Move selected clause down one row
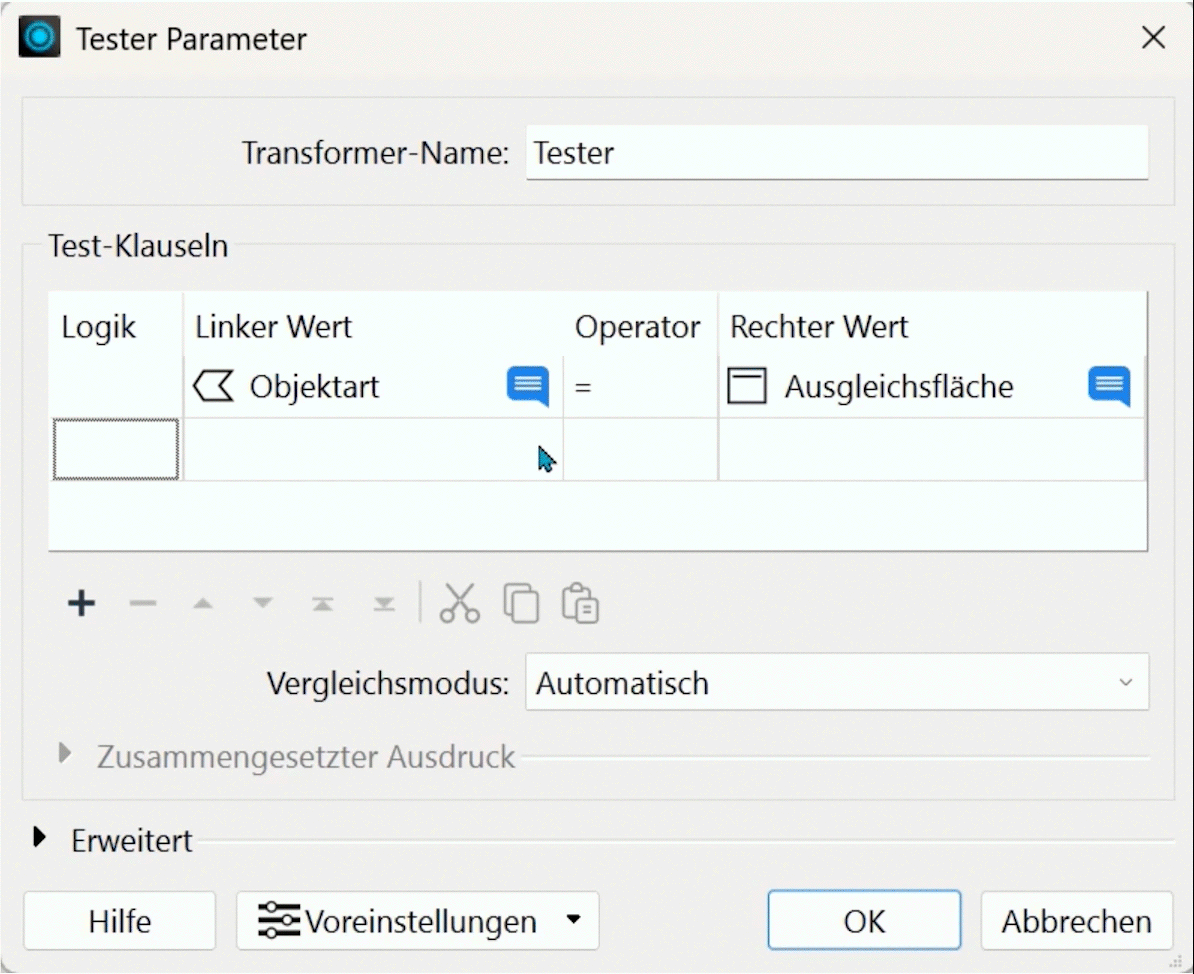This screenshot has width=1194, height=974. (263, 604)
